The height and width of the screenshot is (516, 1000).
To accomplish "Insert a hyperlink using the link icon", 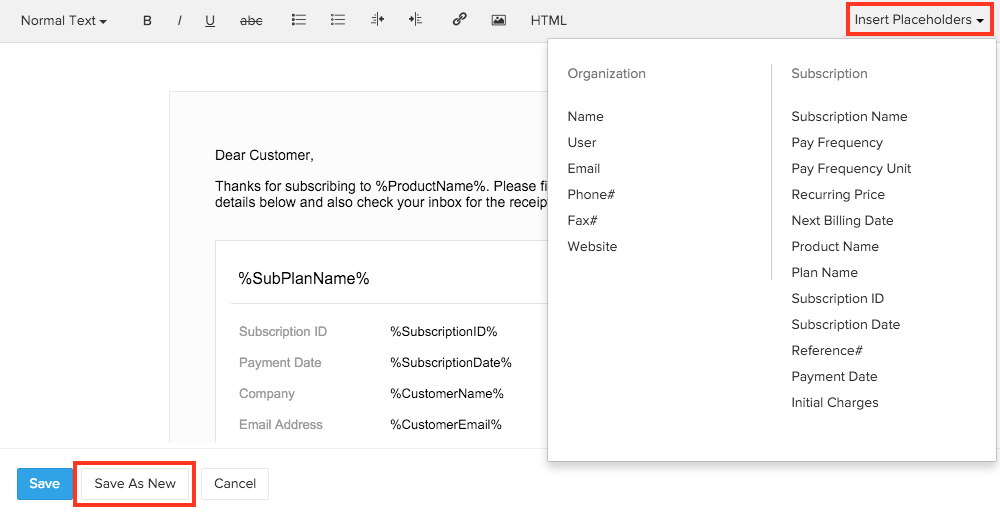I will pyautogui.click(x=459, y=20).
